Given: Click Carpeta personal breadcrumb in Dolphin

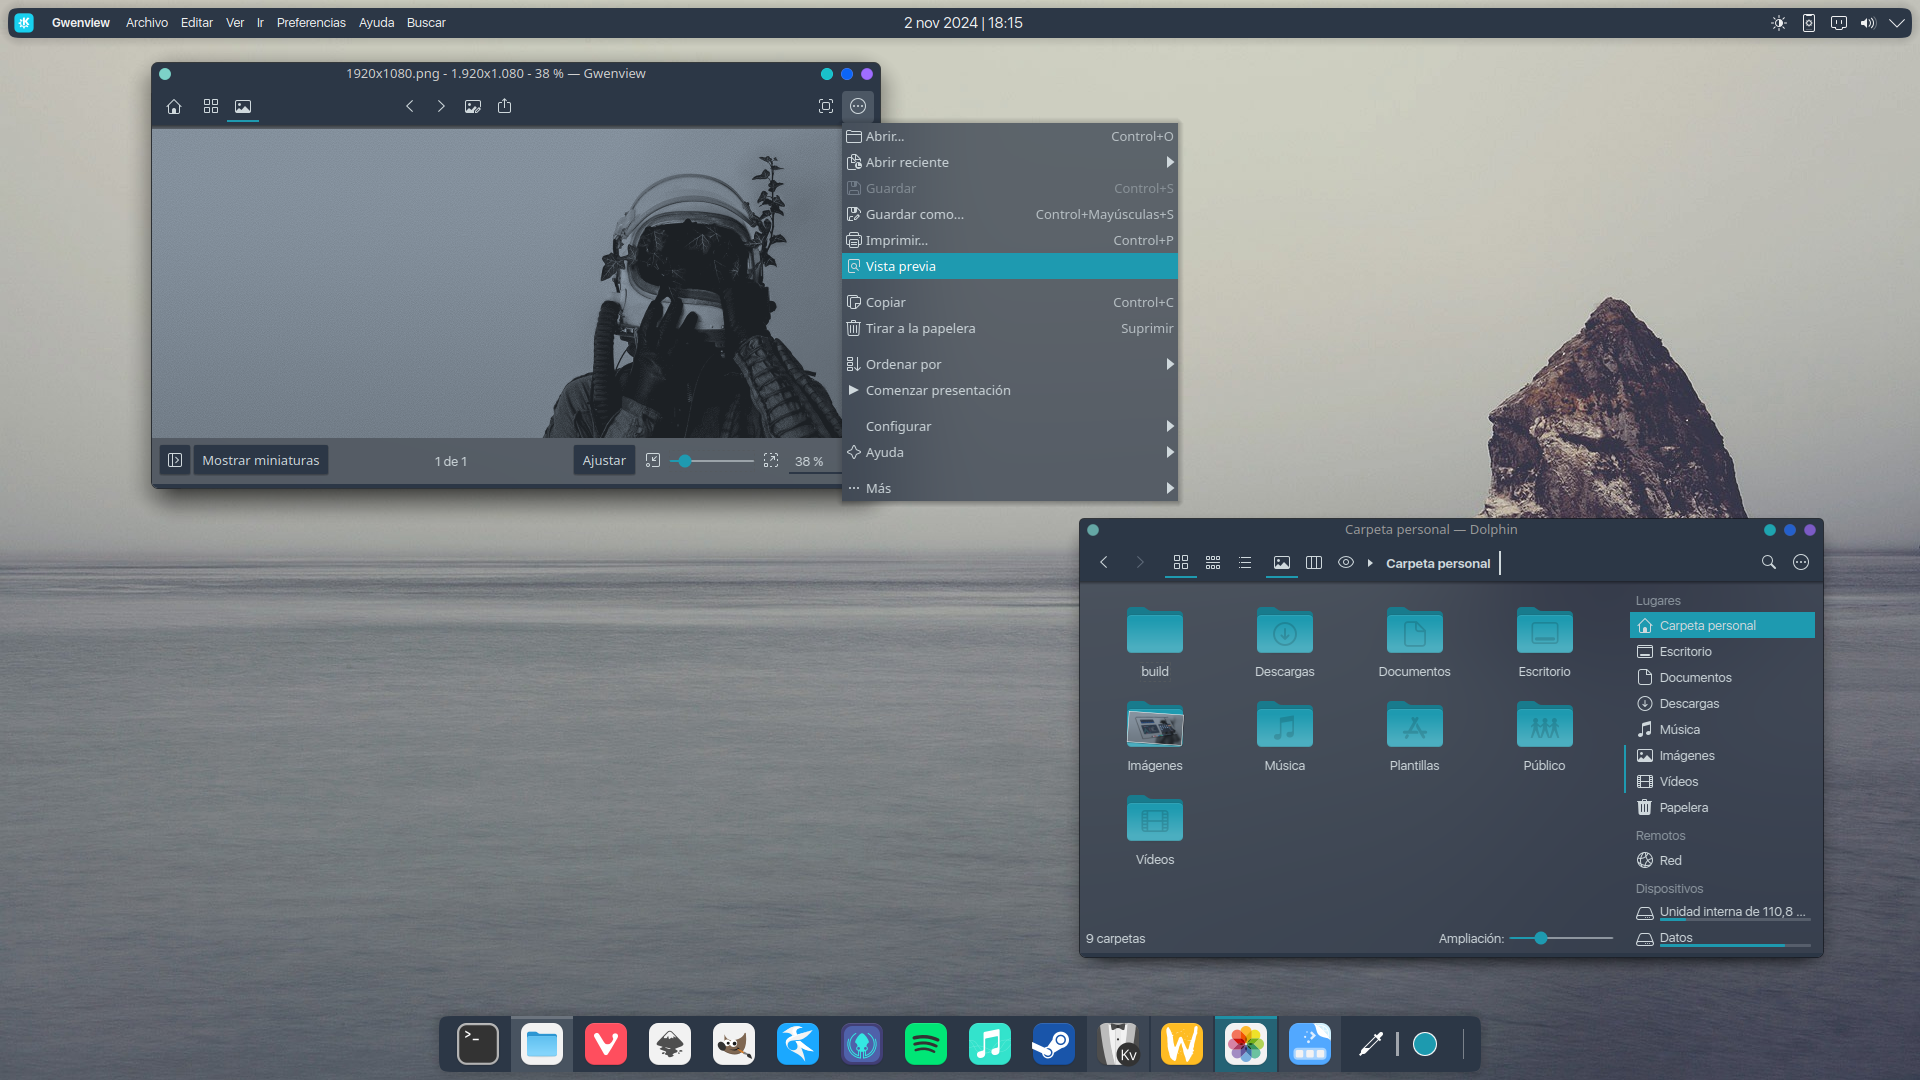Looking at the screenshot, I should [x=1438, y=563].
